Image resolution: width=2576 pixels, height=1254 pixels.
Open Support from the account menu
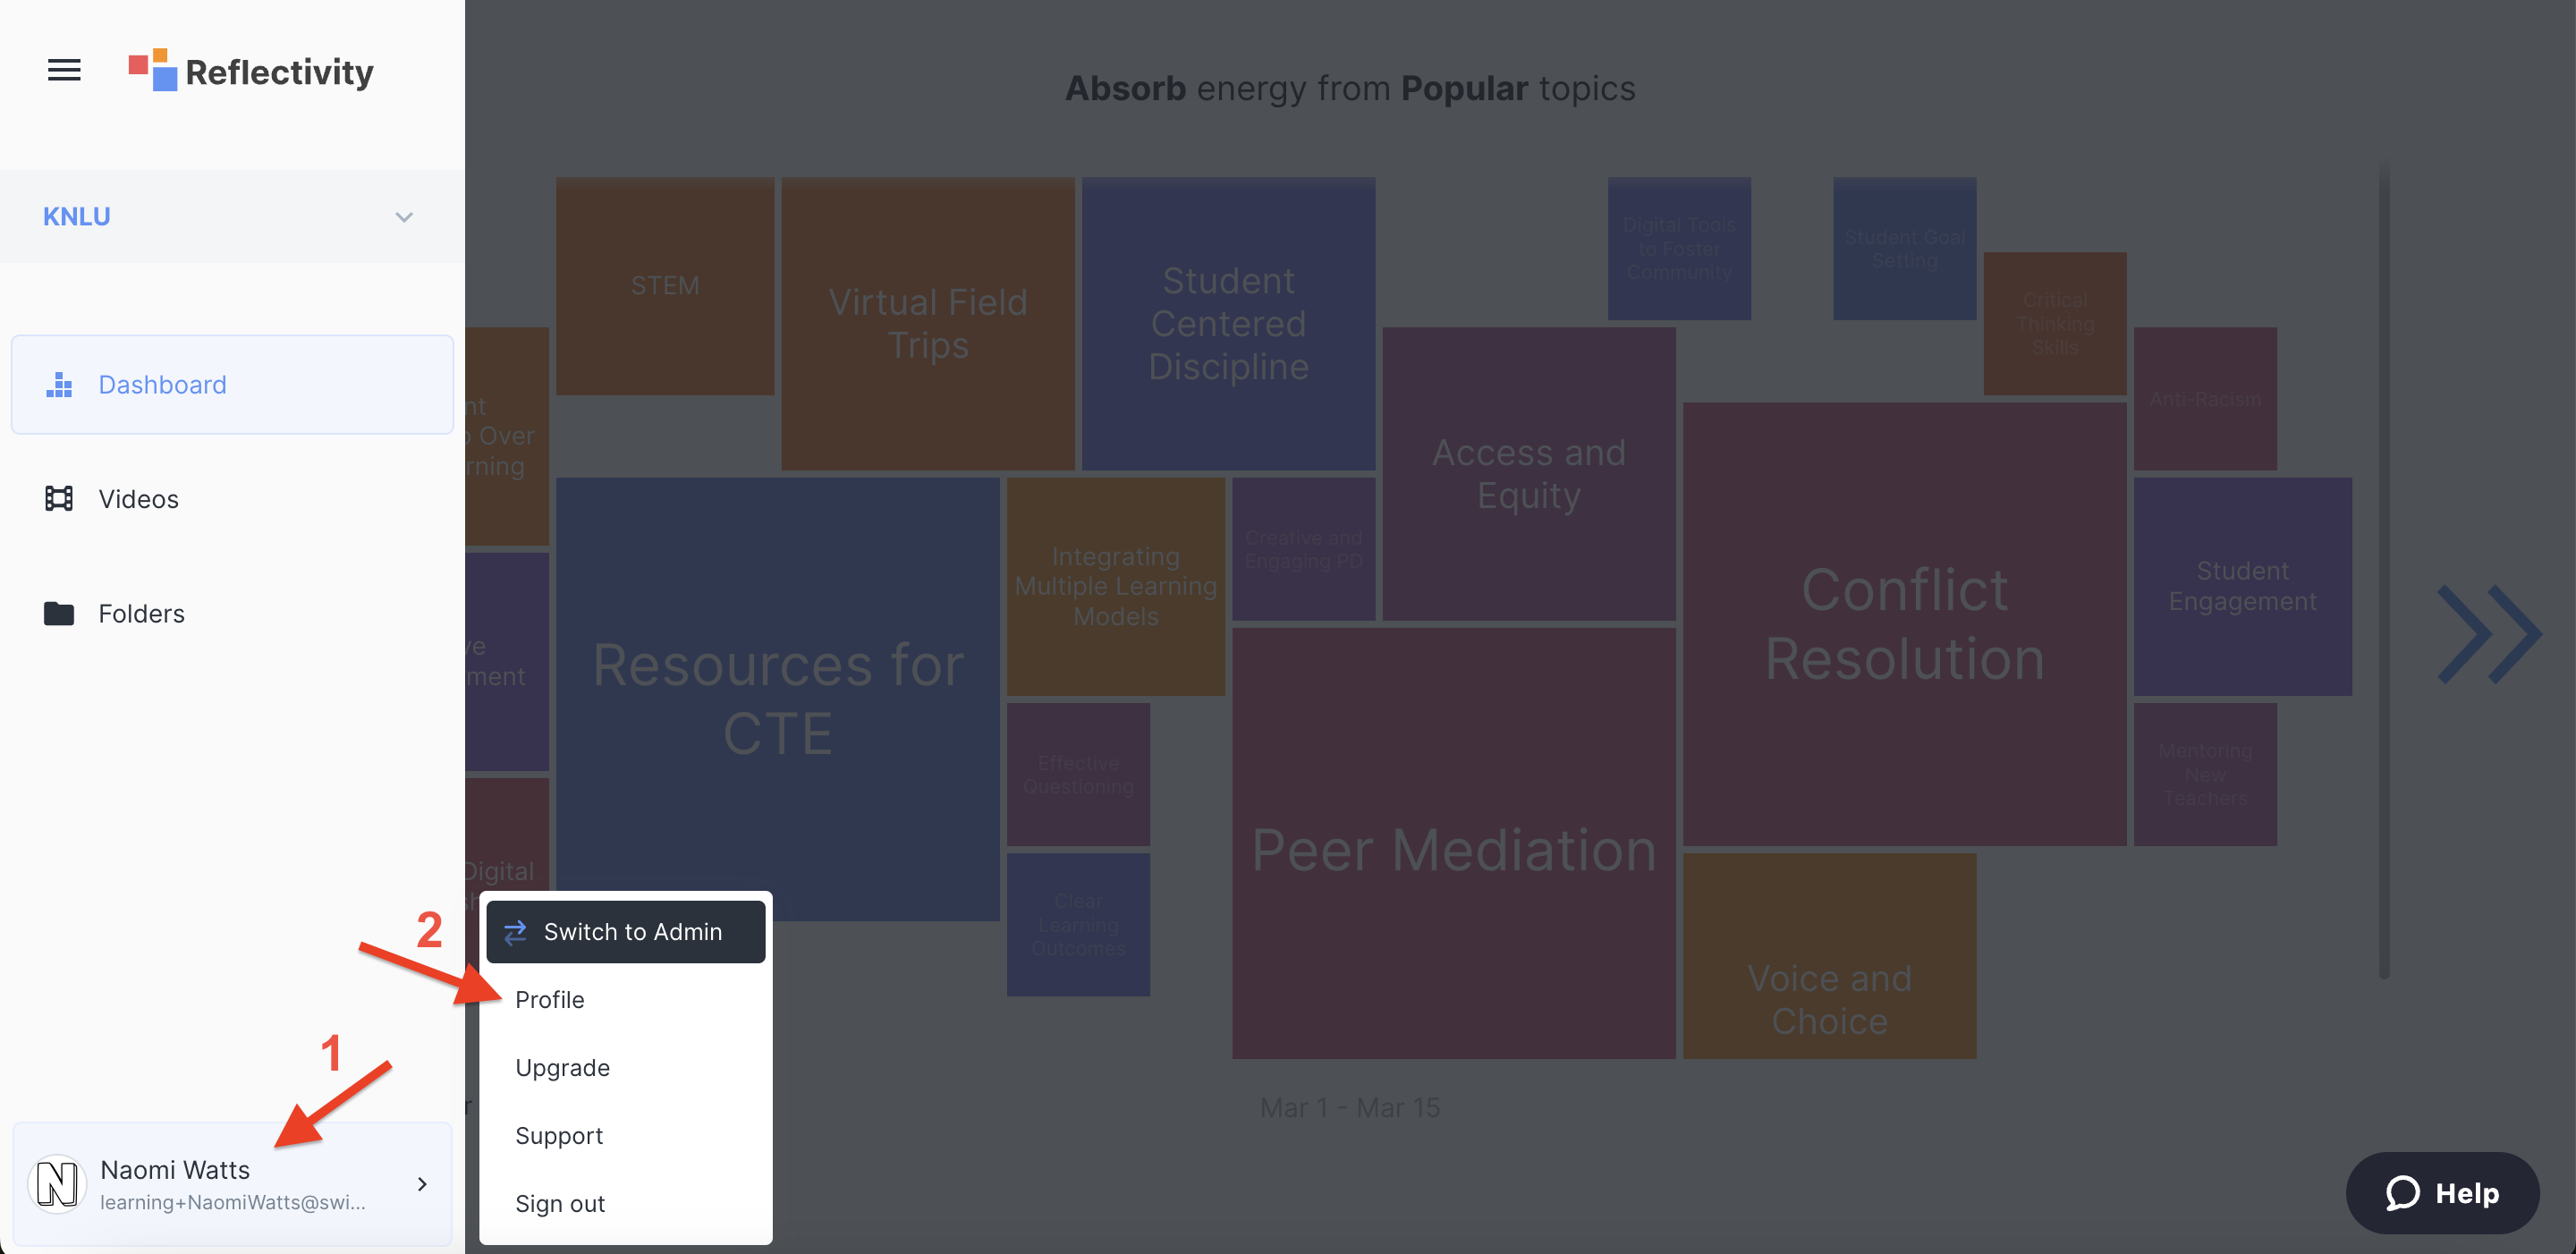point(559,1136)
